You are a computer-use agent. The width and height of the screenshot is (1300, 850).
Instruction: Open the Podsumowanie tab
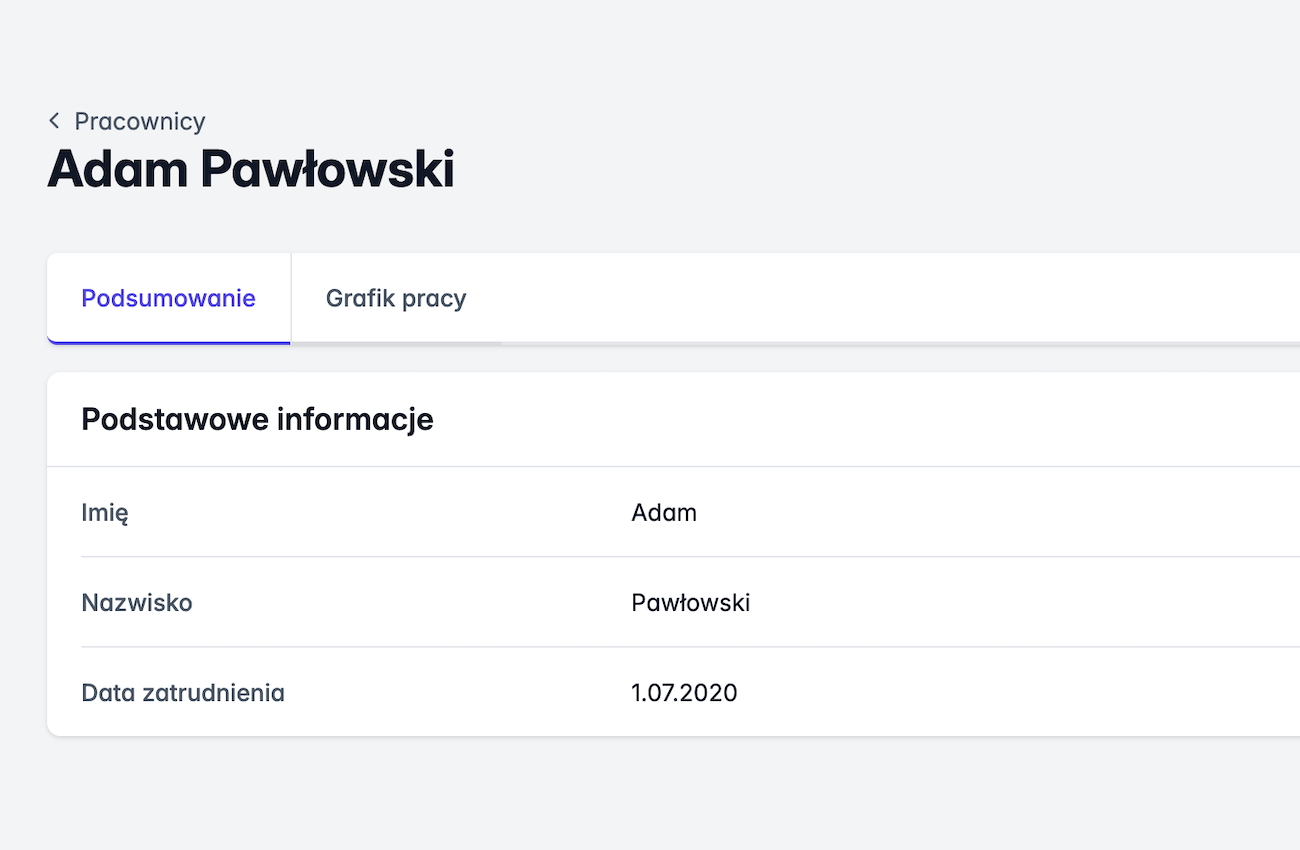(168, 298)
